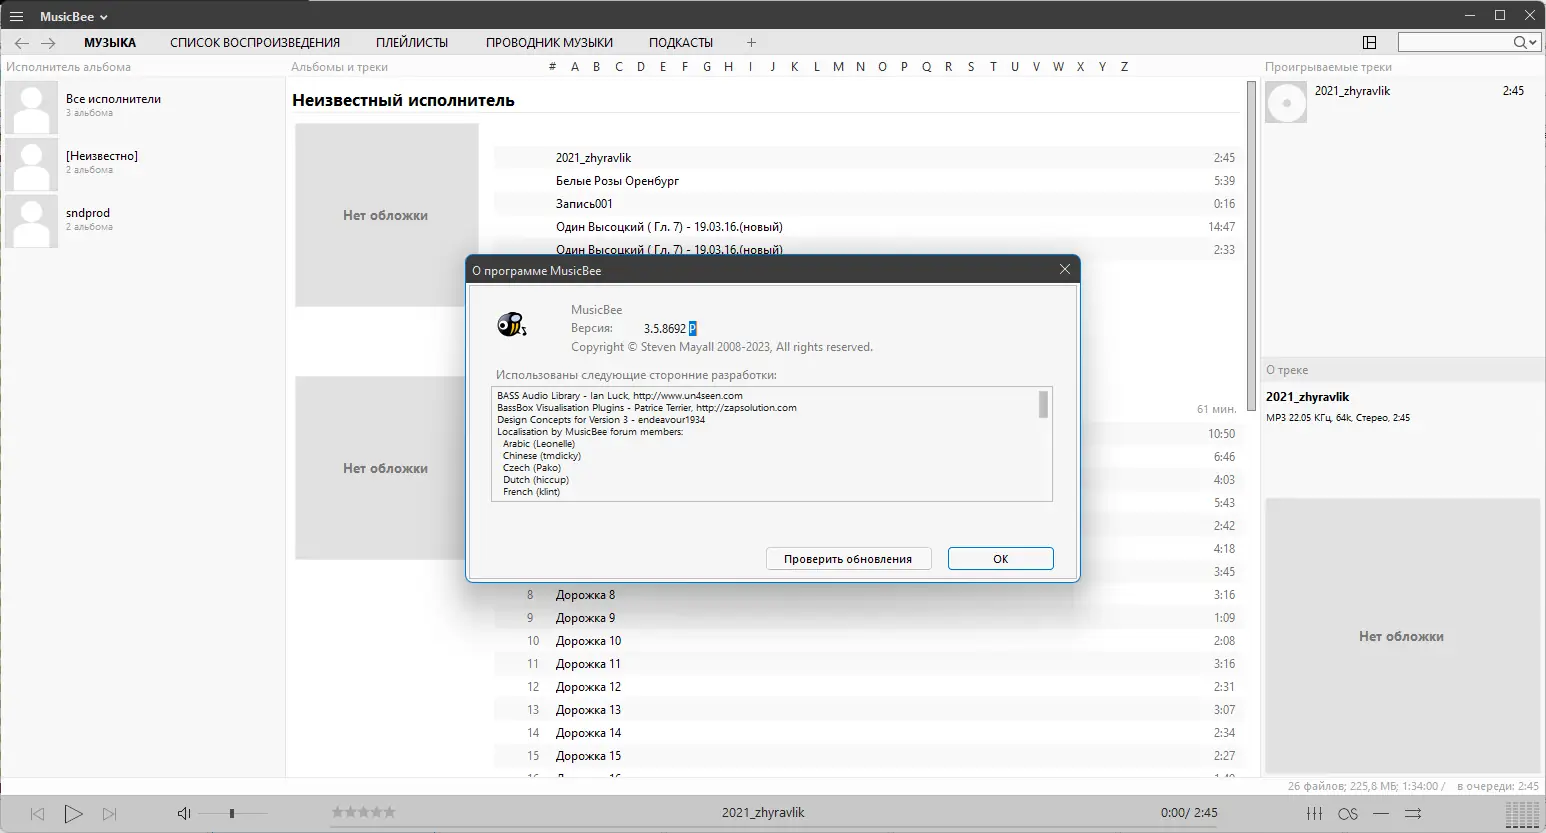Click the Исполнитель альбома column header

69,67
